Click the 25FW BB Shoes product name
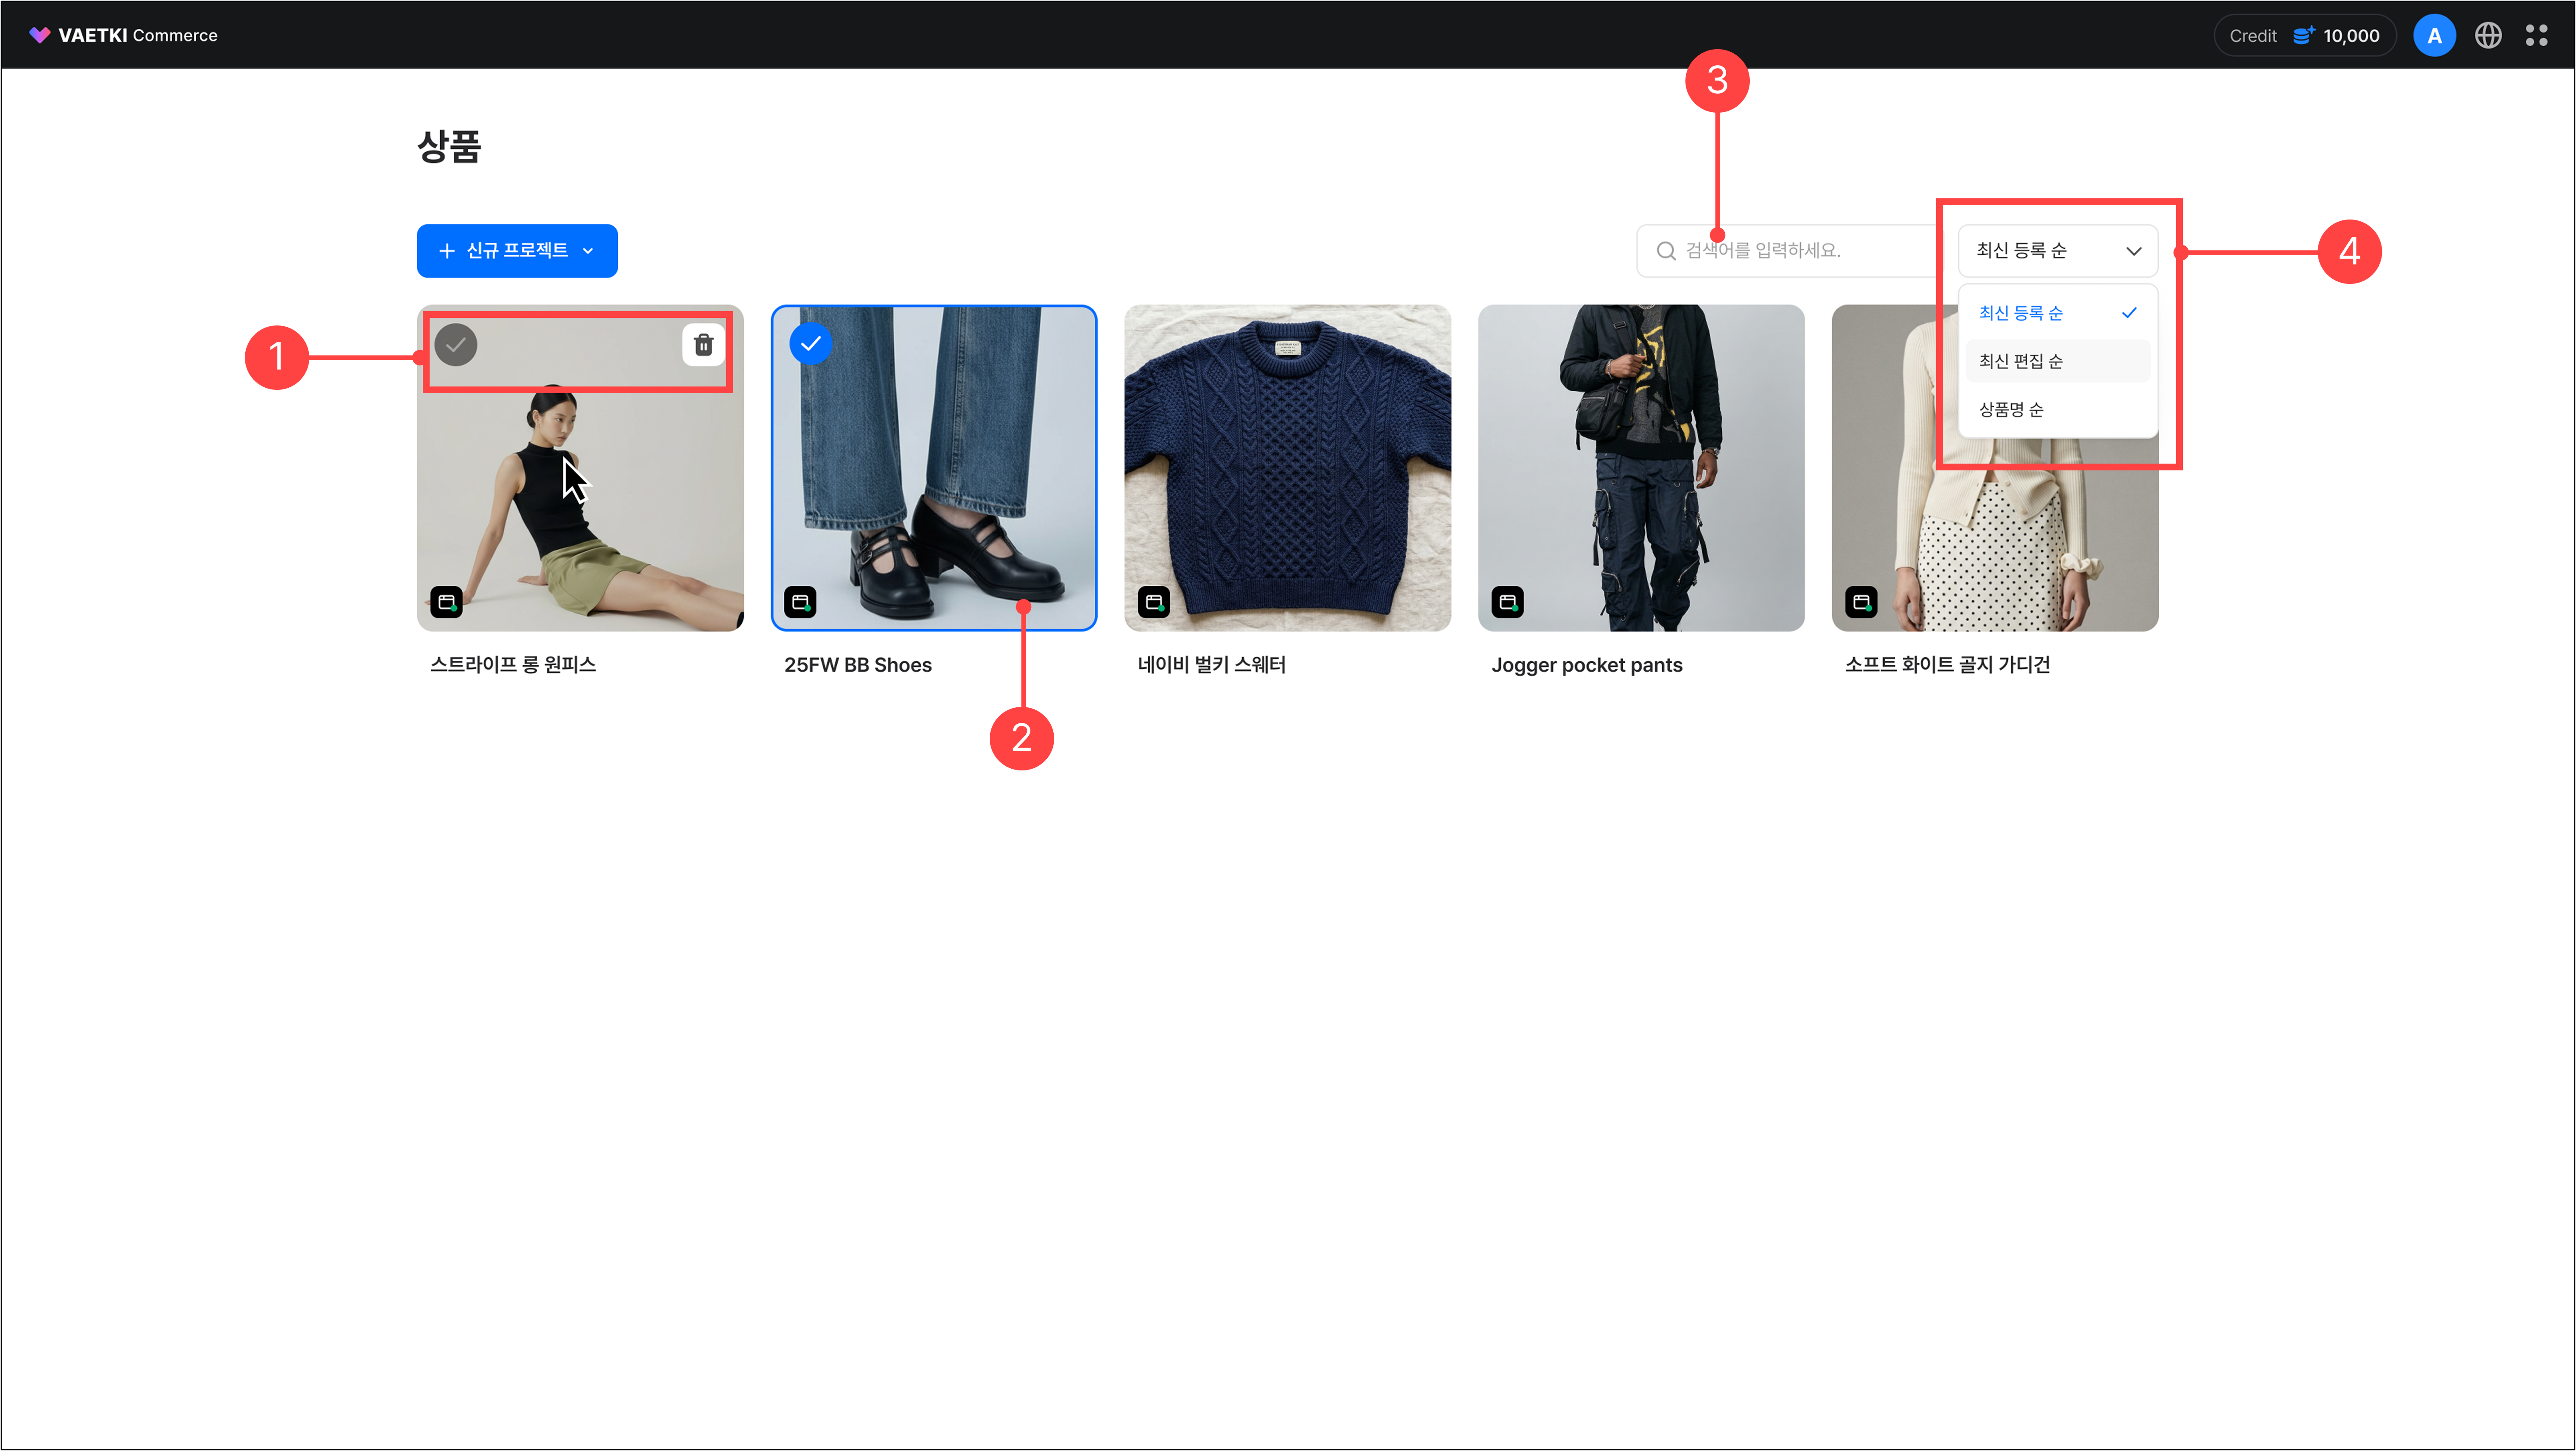This screenshot has width=2576, height=1451. point(858,665)
